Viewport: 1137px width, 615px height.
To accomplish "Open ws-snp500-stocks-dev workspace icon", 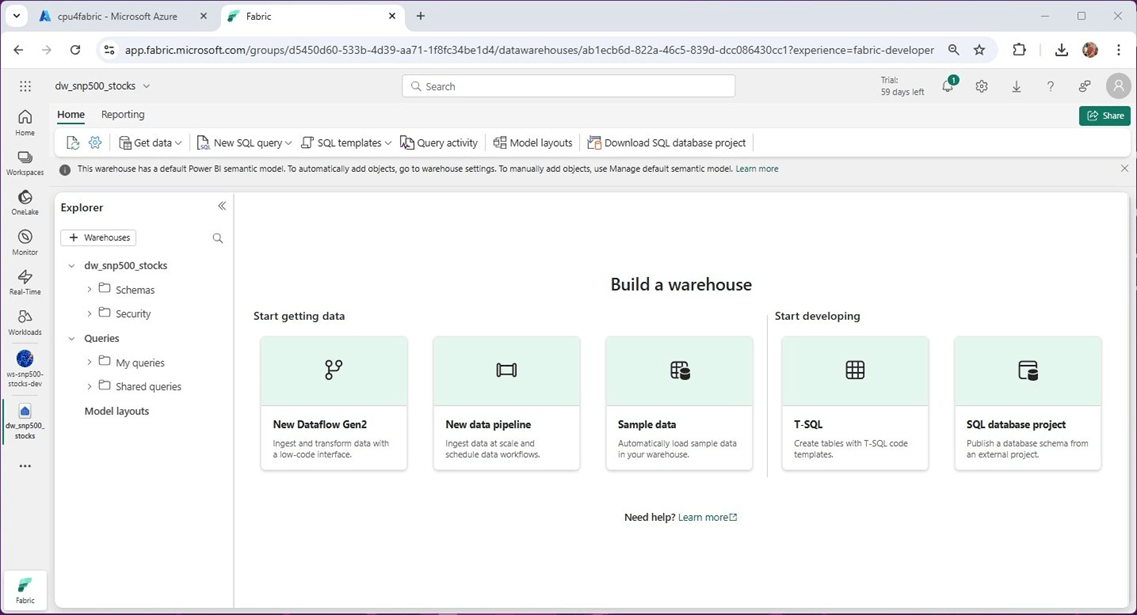I will point(25,368).
